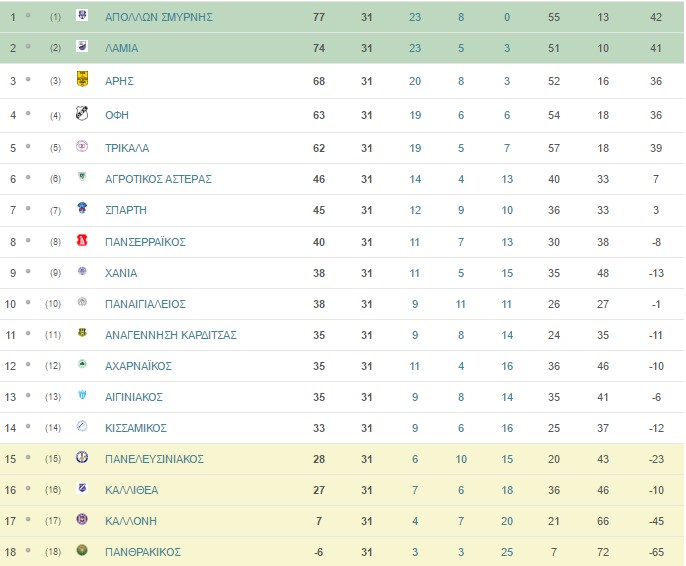Click the ΠΑΝΕΛΕΥΣΙΝΙΑΚΟΣ team crest icon

tap(82, 457)
